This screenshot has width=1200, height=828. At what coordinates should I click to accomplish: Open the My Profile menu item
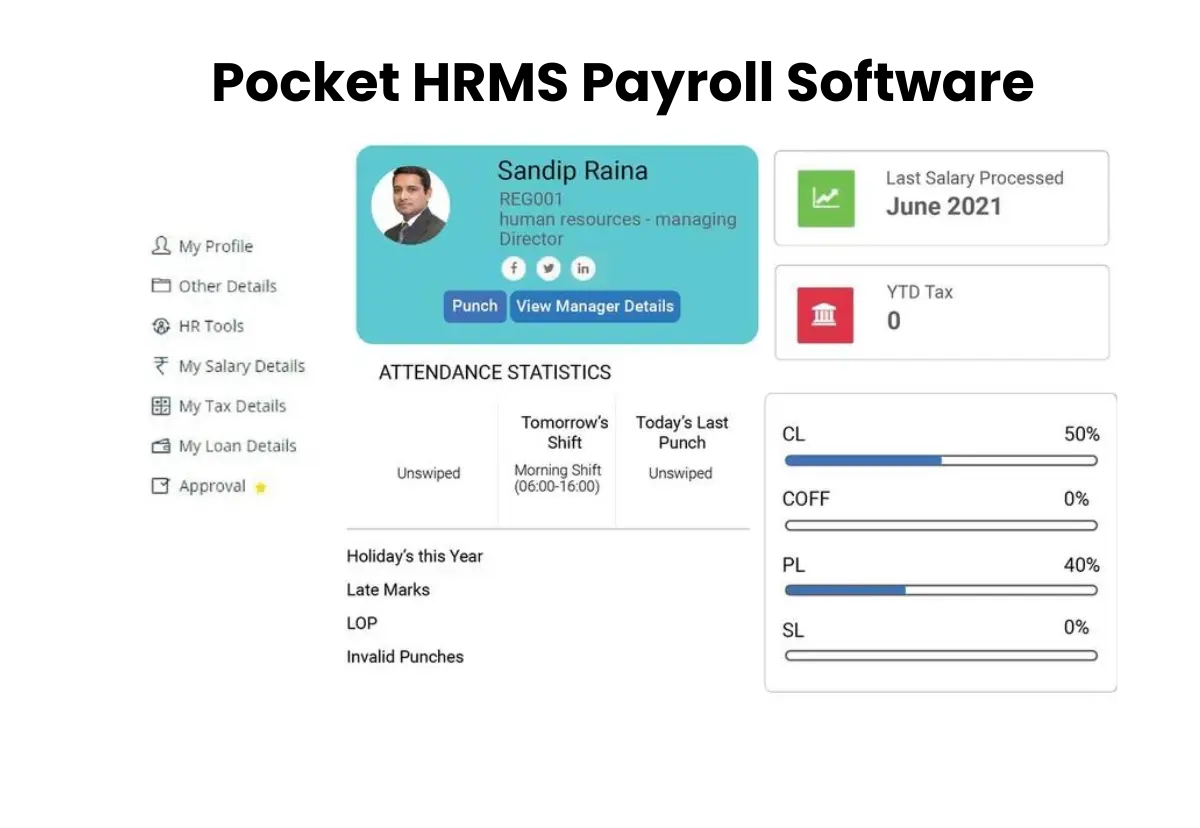[x=202, y=246]
